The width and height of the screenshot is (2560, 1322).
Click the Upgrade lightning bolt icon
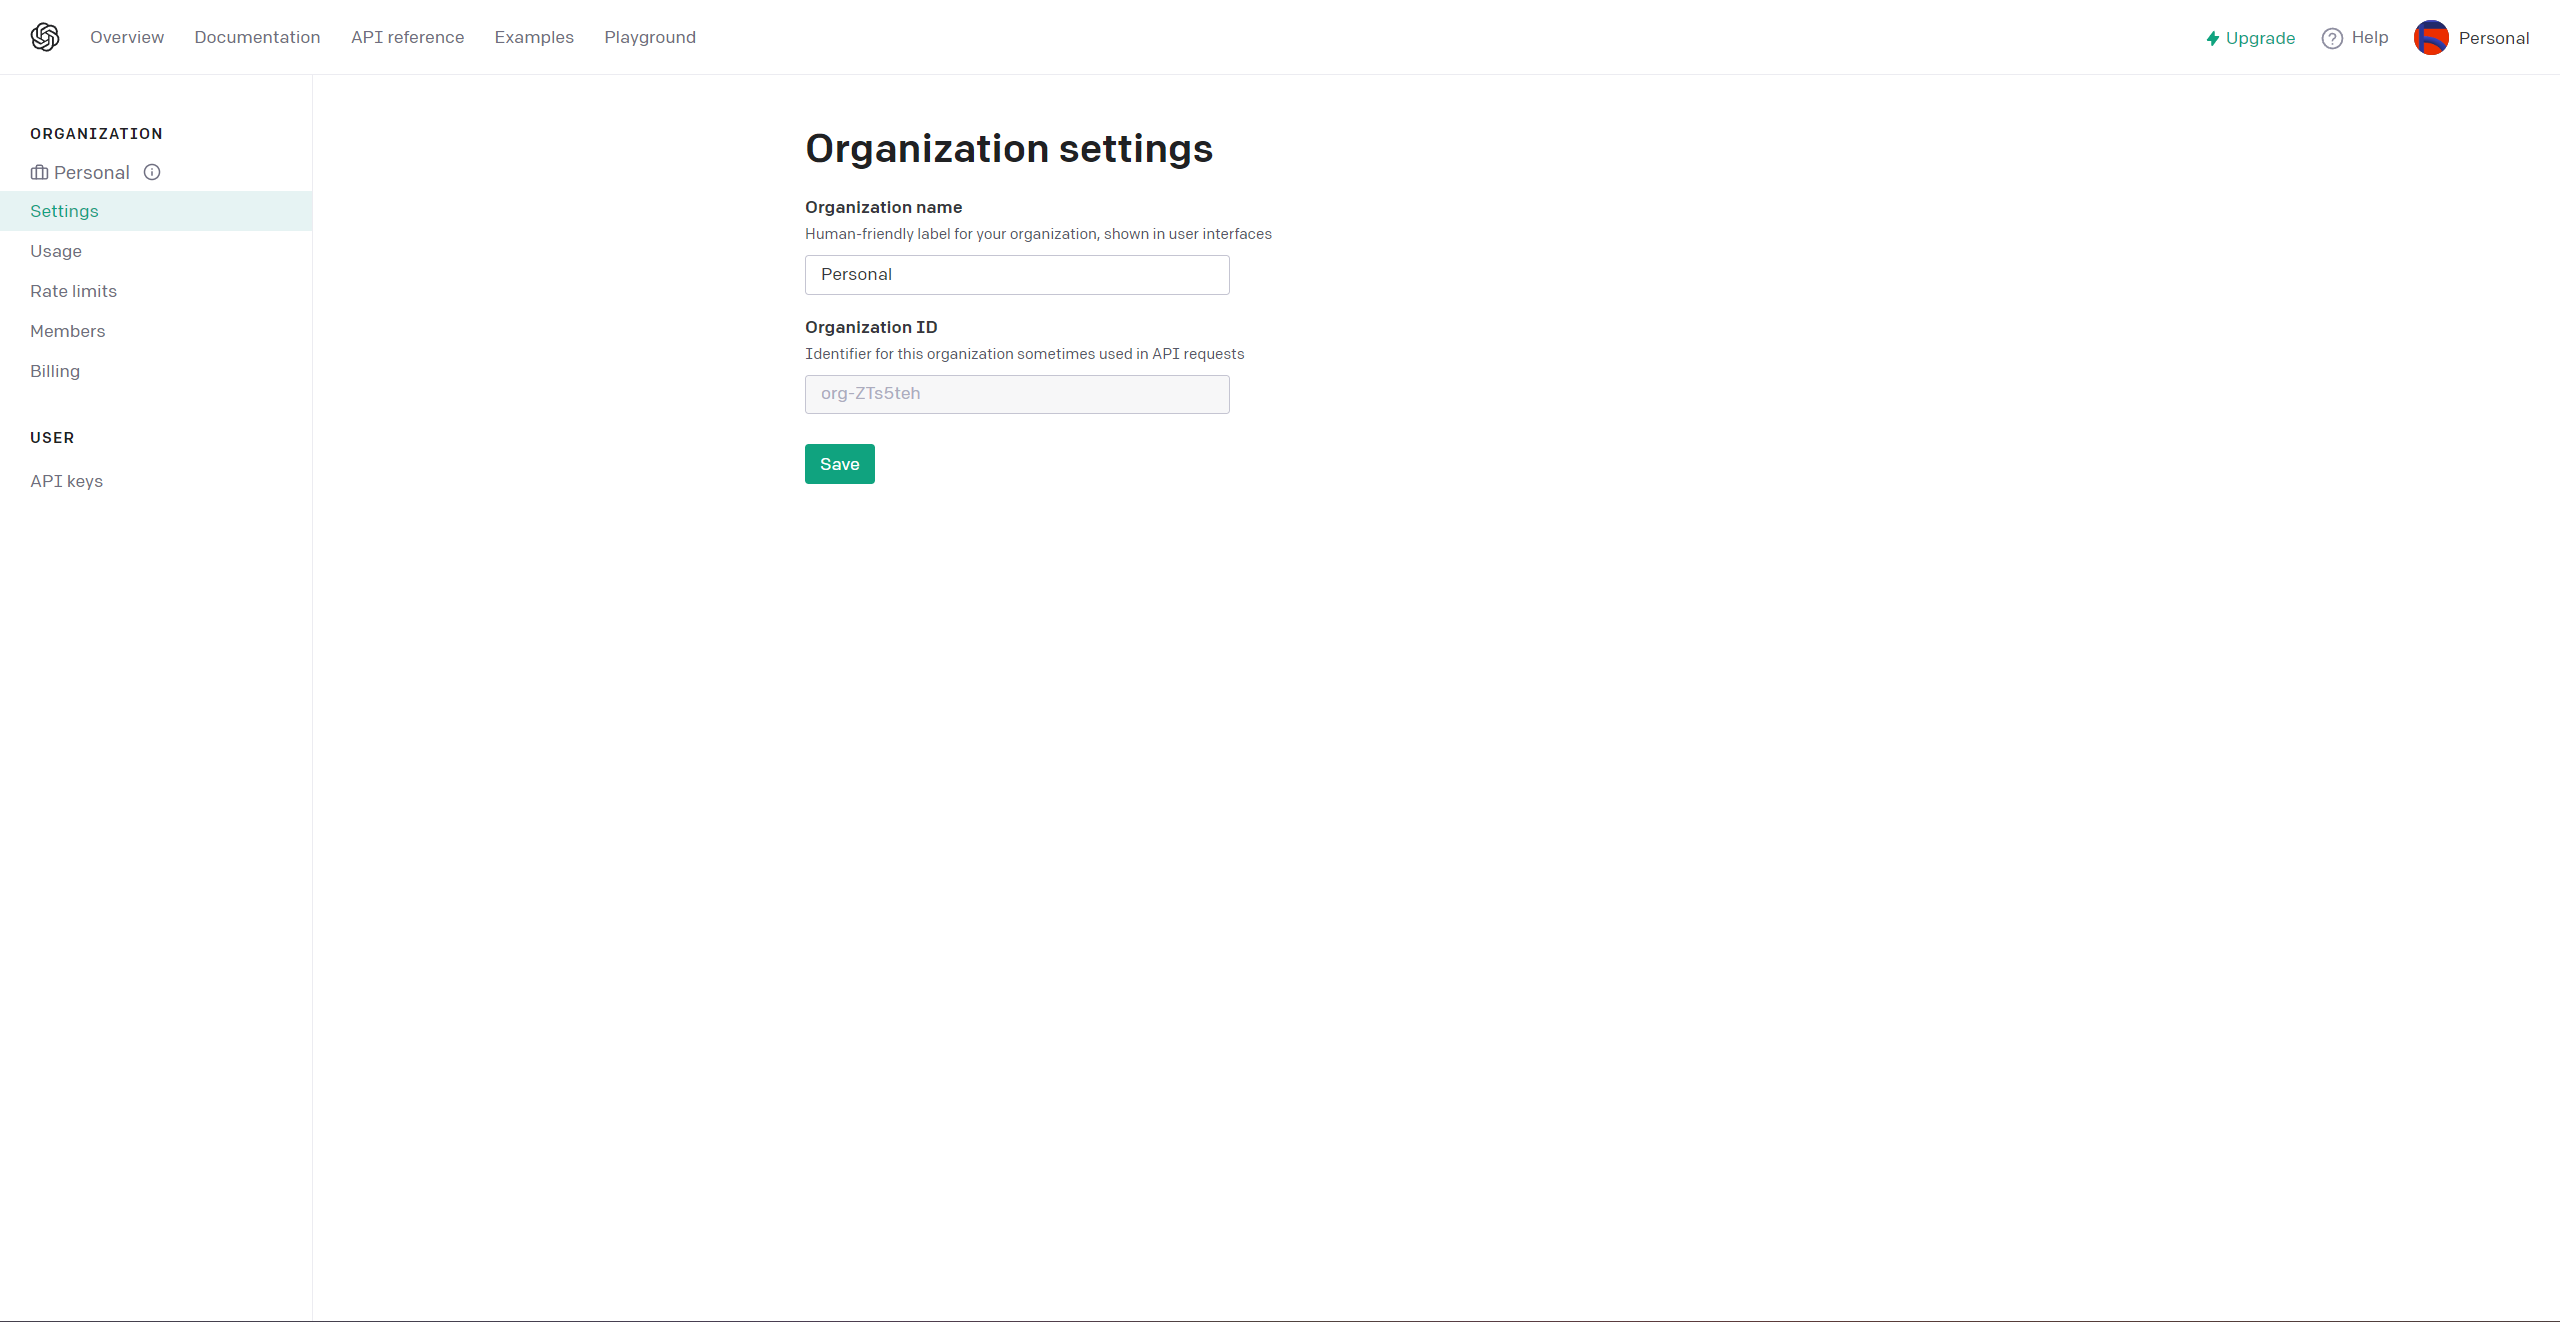pyautogui.click(x=2211, y=37)
